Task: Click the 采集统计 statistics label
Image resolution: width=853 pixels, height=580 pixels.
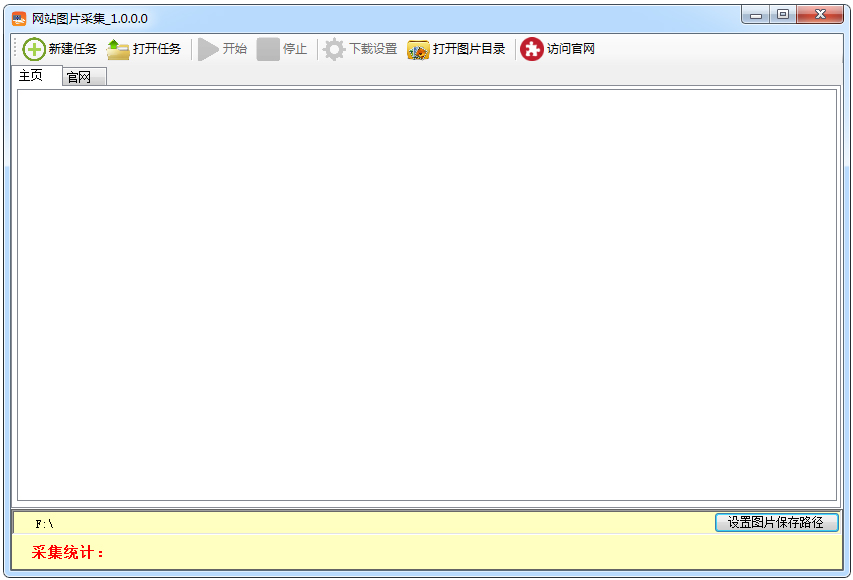Action: (51, 551)
